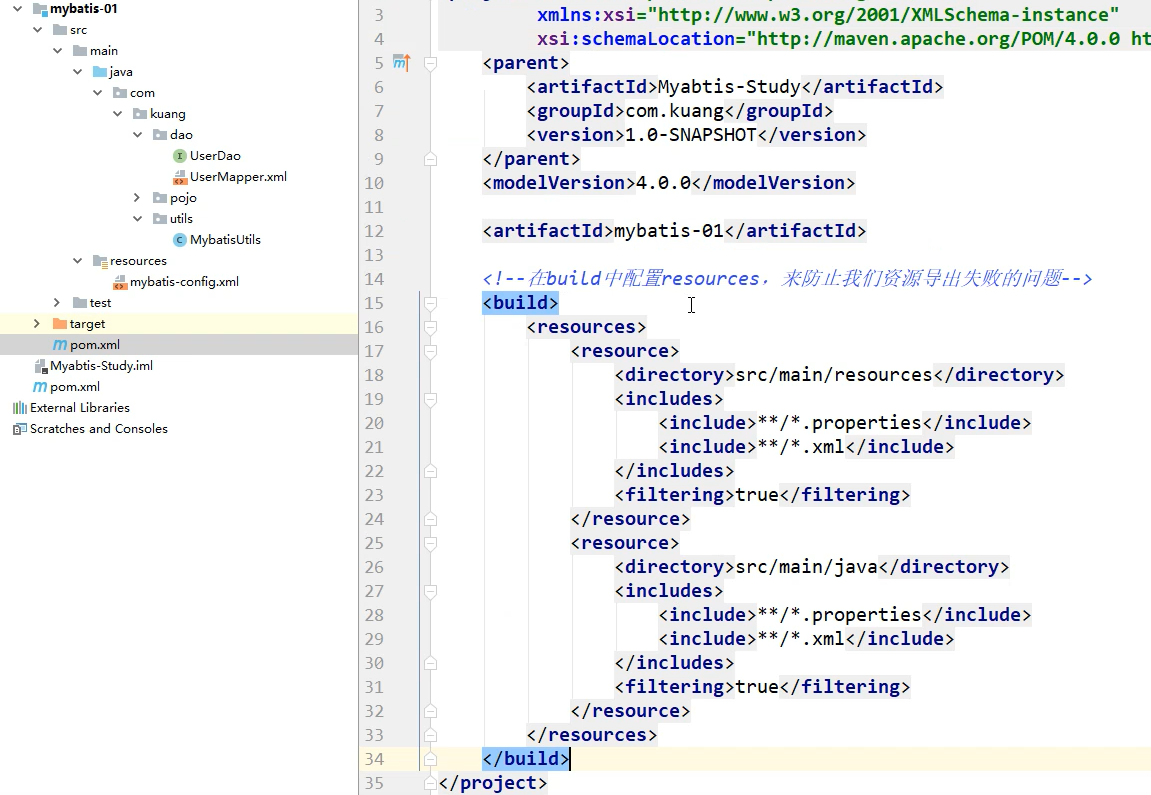Click the External Libraries icon
The width and height of the screenshot is (1151, 795).
(x=20, y=408)
